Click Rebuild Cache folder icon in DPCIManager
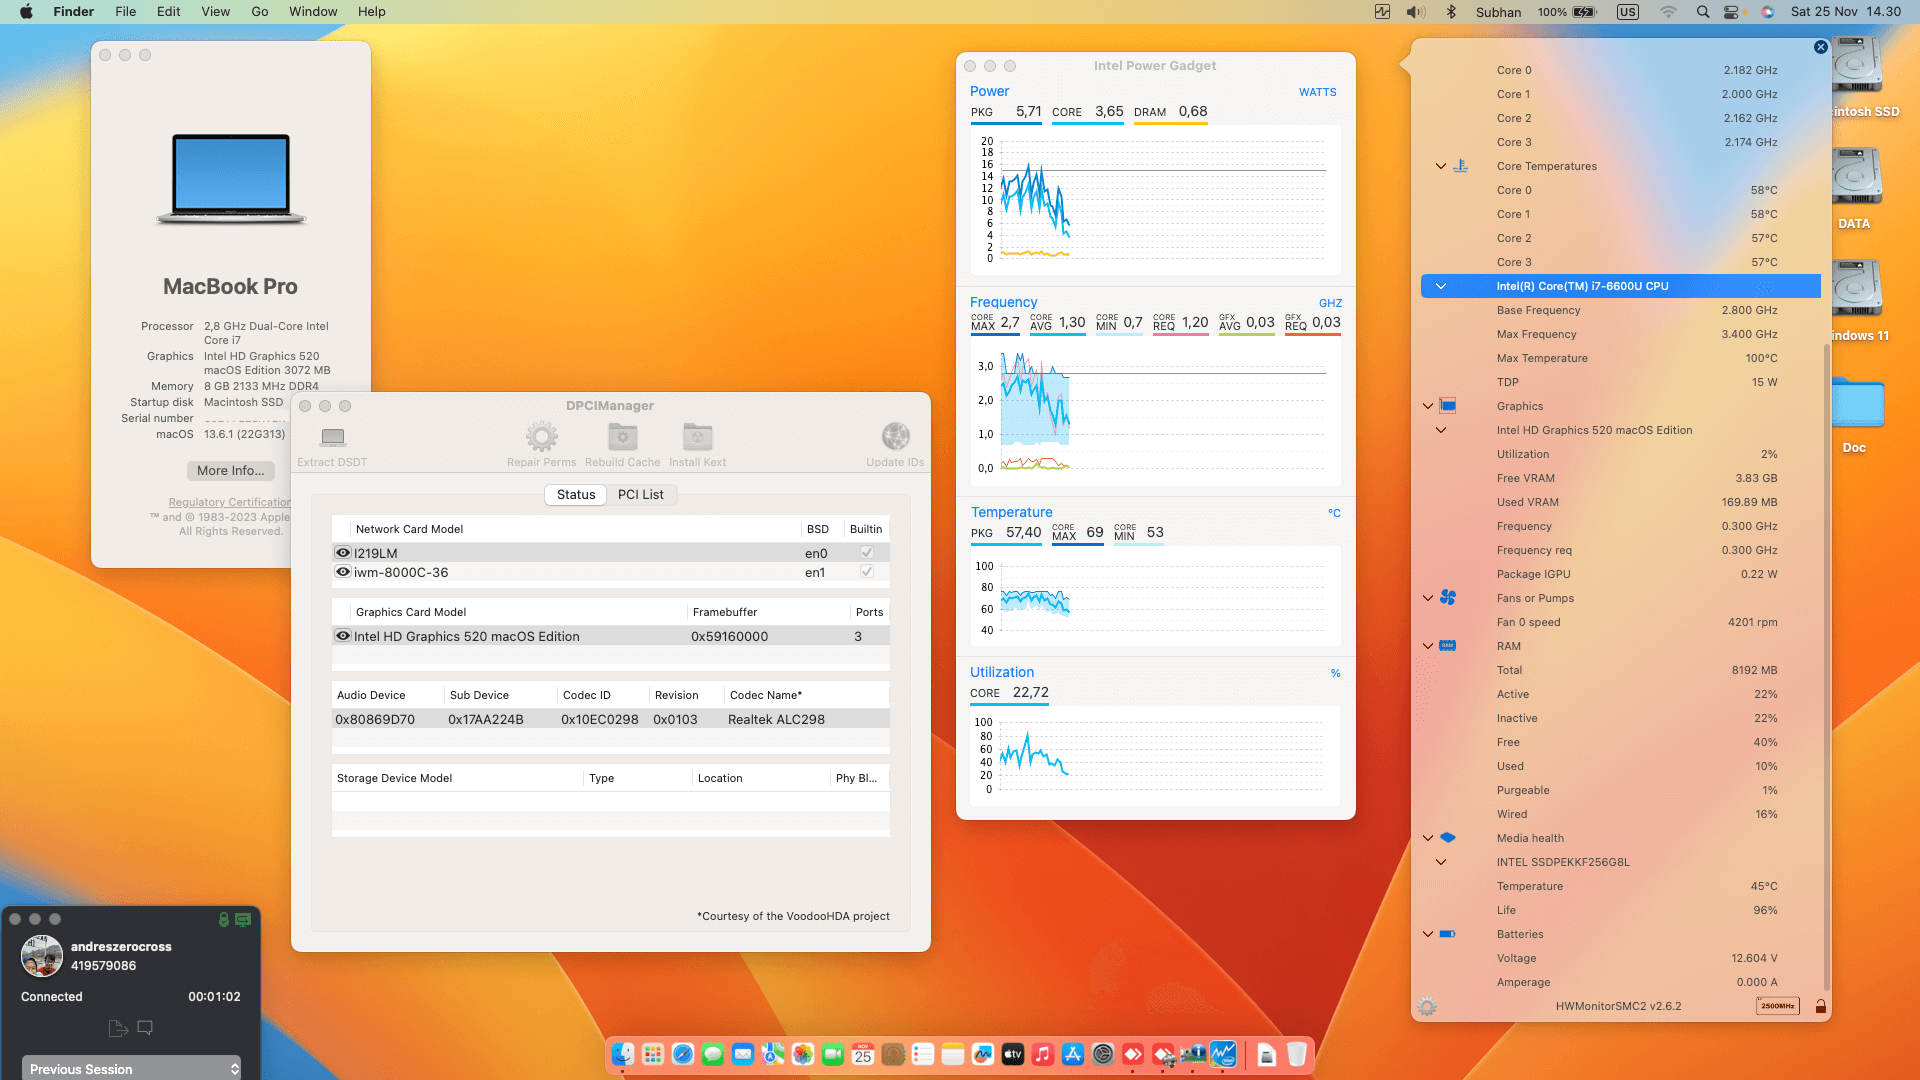The image size is (1920, 1080). coord(622,437)
